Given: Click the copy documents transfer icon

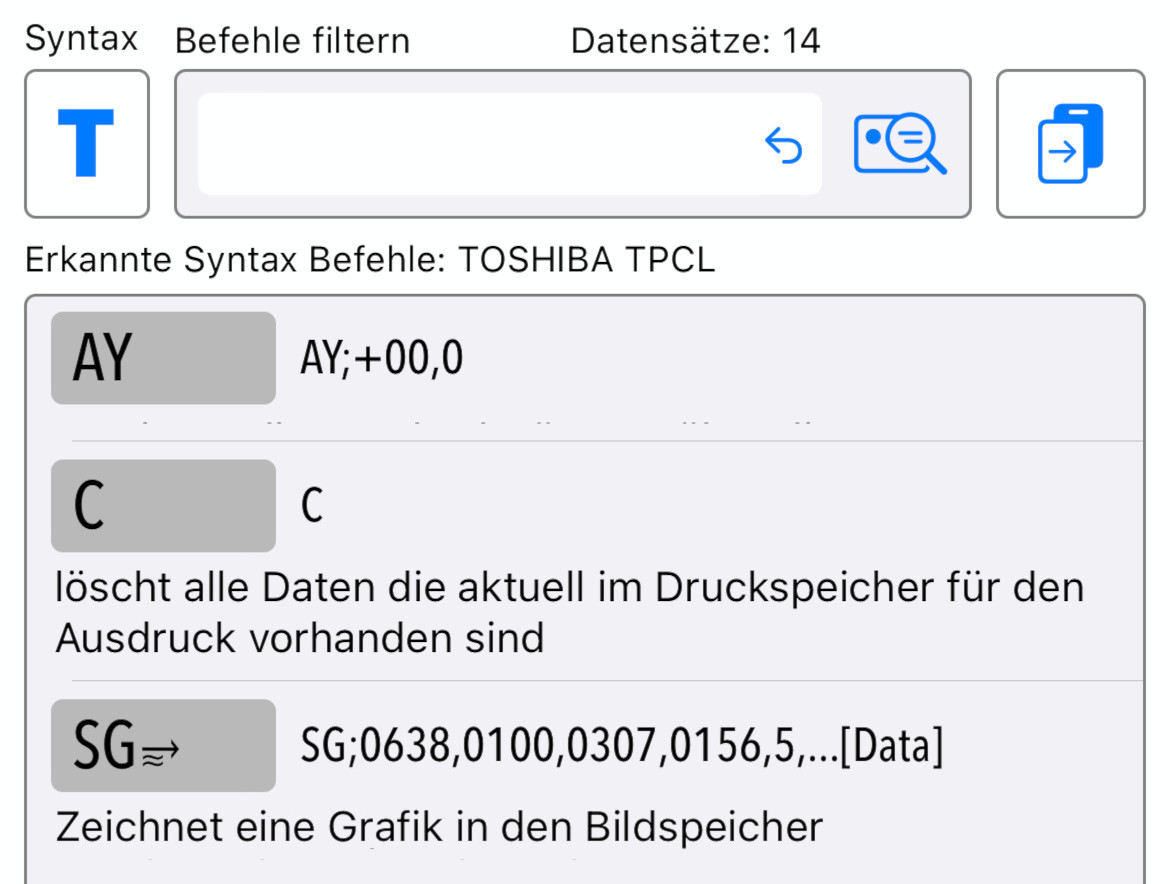Looking at the screenshot, I should tap(1070, 144).
